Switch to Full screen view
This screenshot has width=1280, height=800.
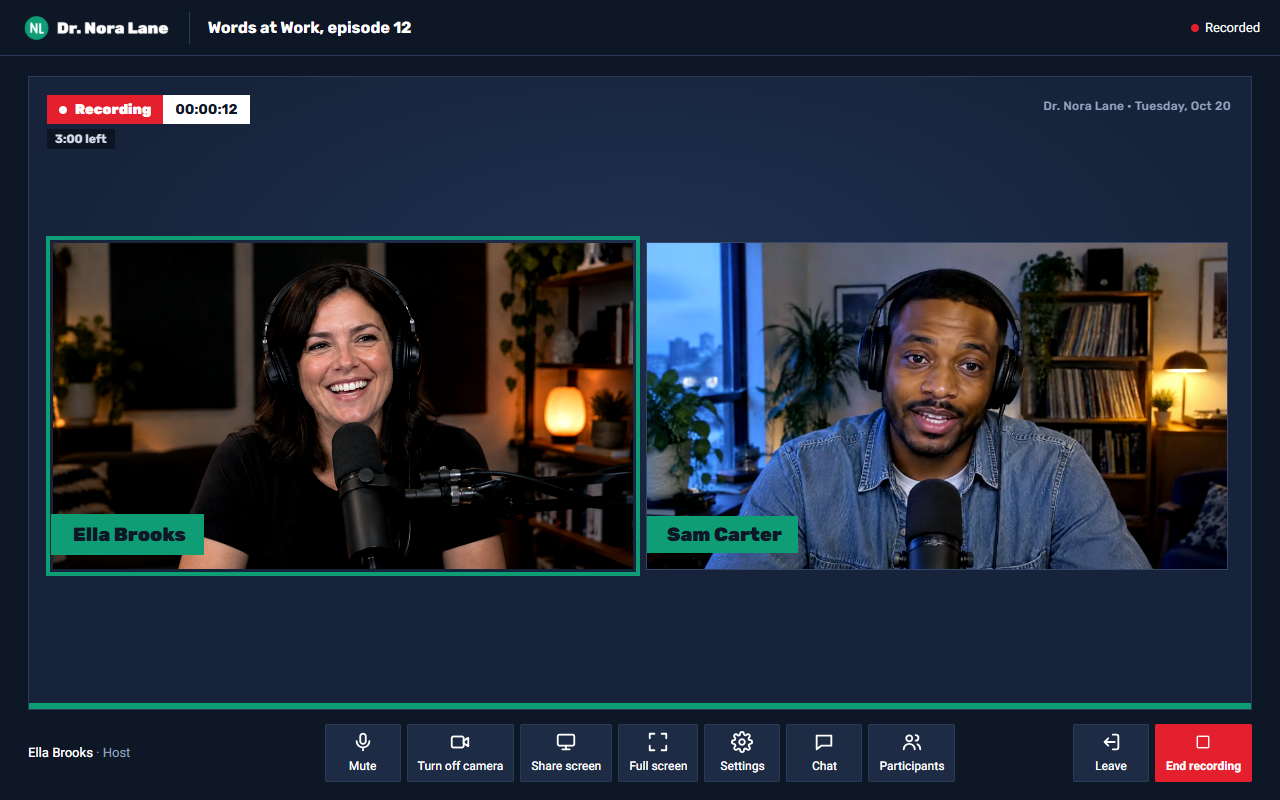658,753
